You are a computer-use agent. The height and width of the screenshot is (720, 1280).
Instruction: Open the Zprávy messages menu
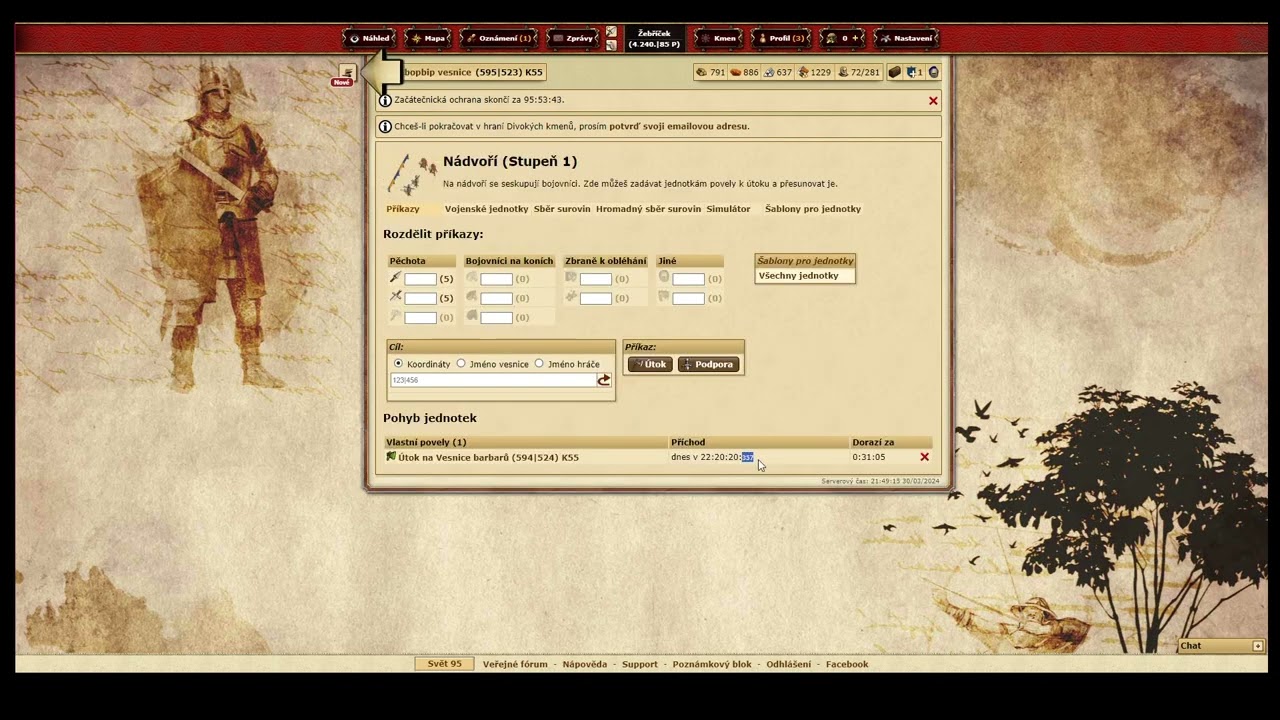[573, 38]
